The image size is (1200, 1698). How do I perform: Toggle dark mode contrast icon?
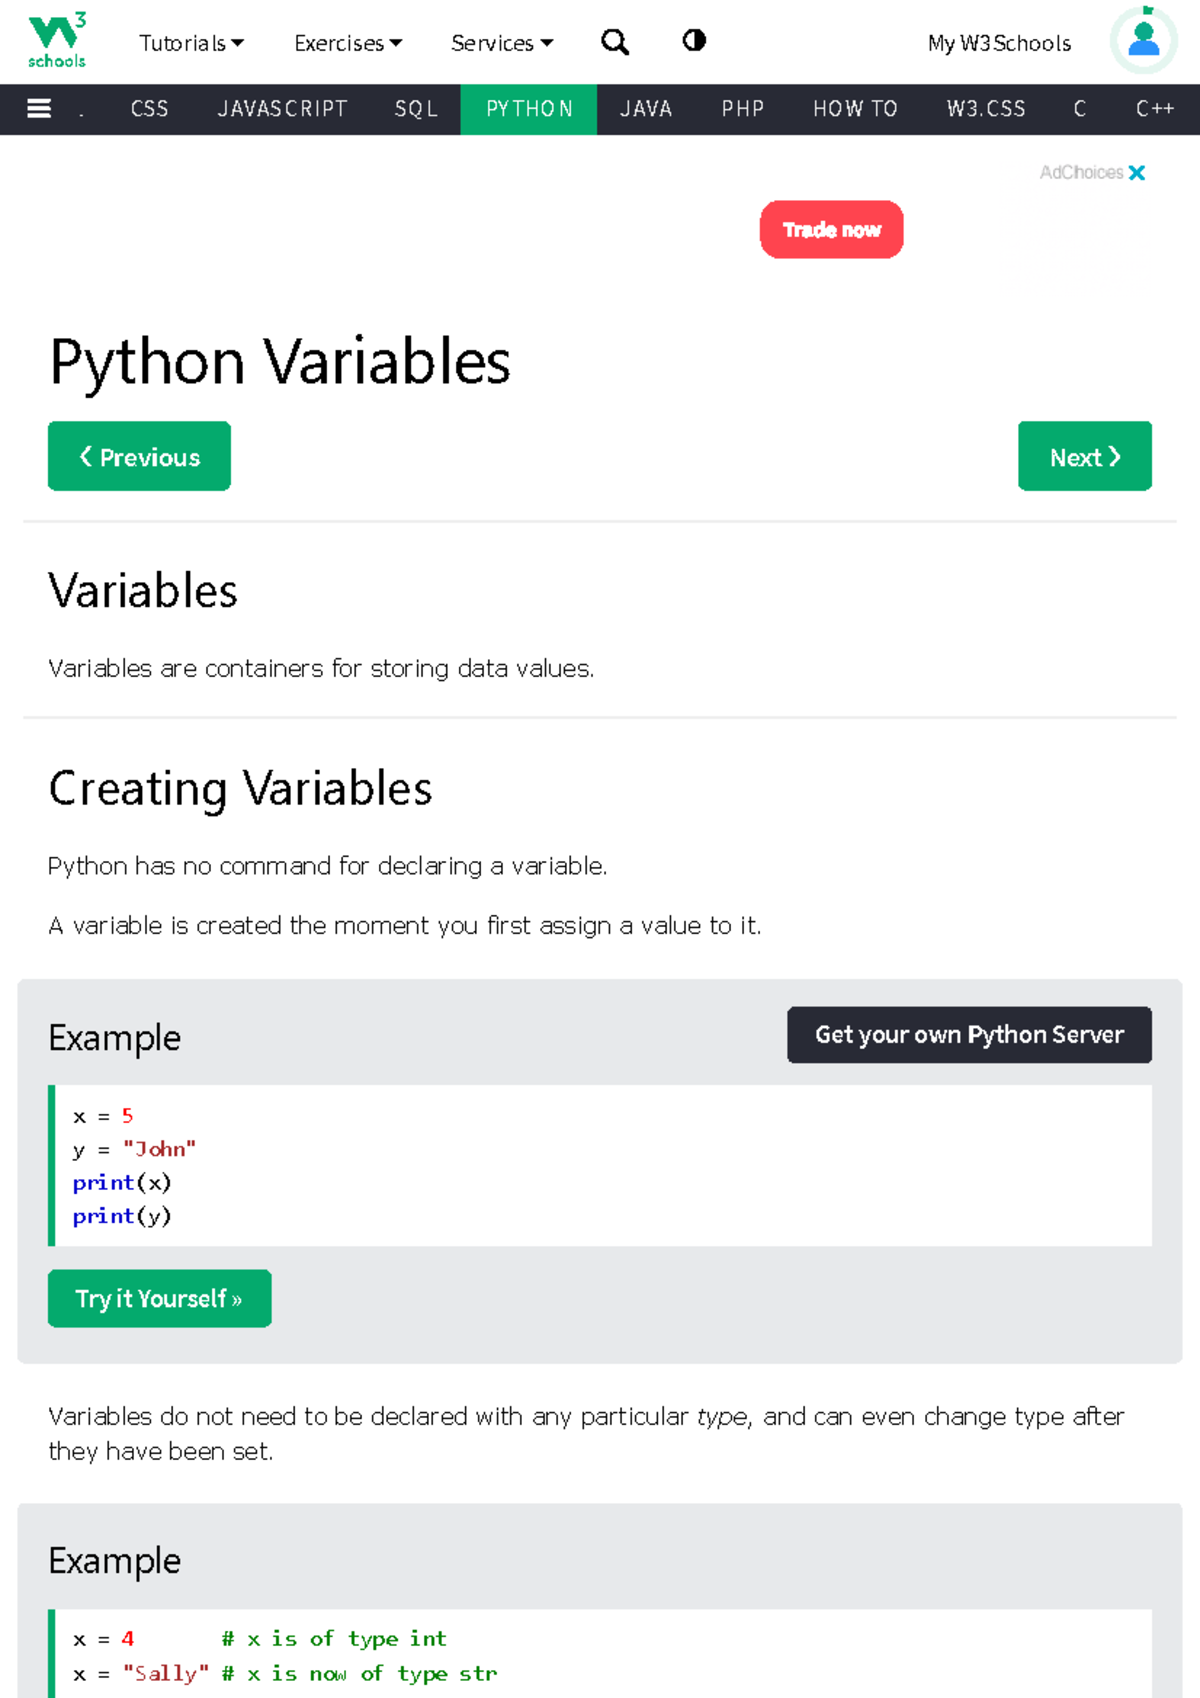point(694,41)
